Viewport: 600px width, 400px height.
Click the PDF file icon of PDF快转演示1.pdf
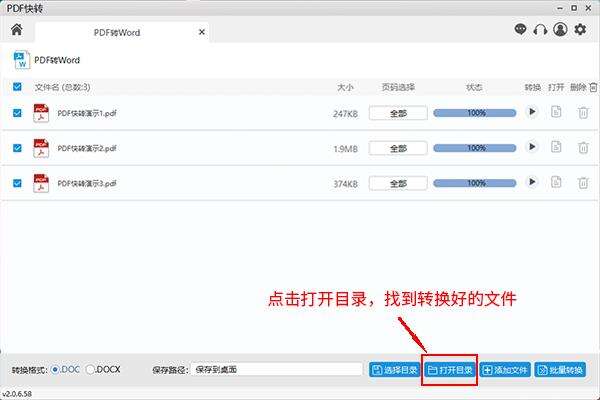point(41,113)
